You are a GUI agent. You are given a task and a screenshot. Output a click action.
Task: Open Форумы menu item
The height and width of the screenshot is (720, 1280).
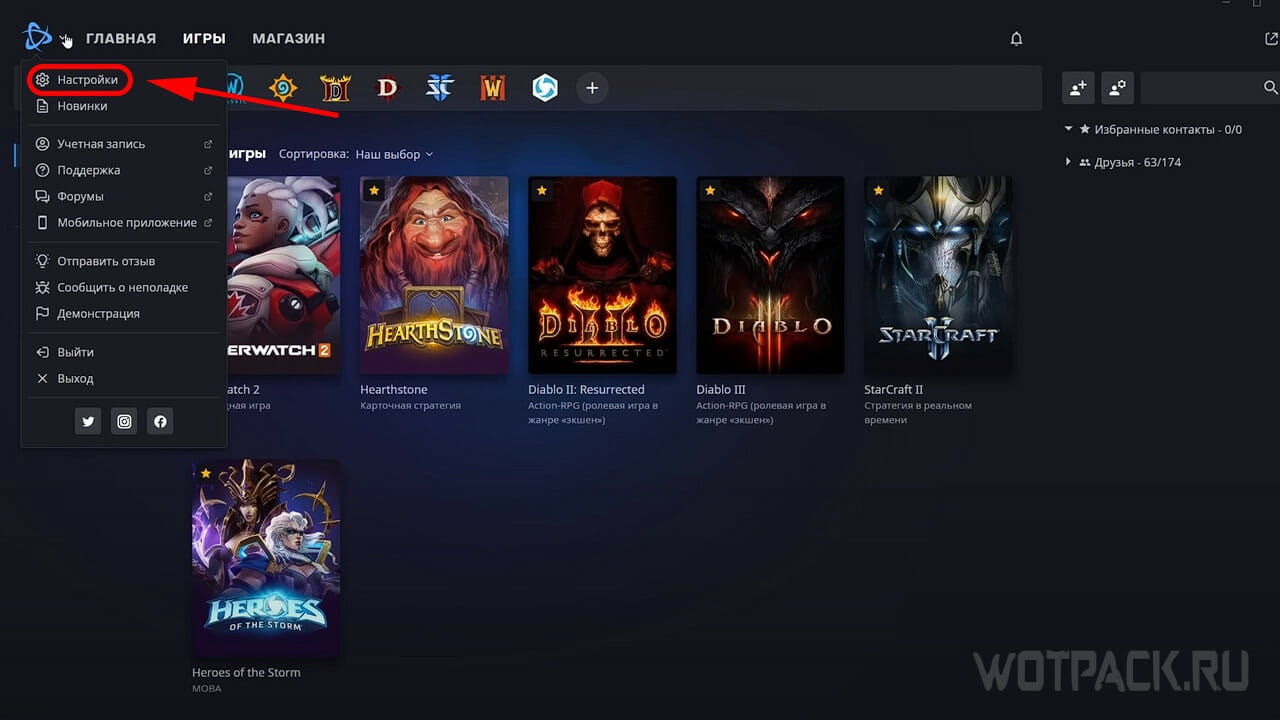point(122,197)
